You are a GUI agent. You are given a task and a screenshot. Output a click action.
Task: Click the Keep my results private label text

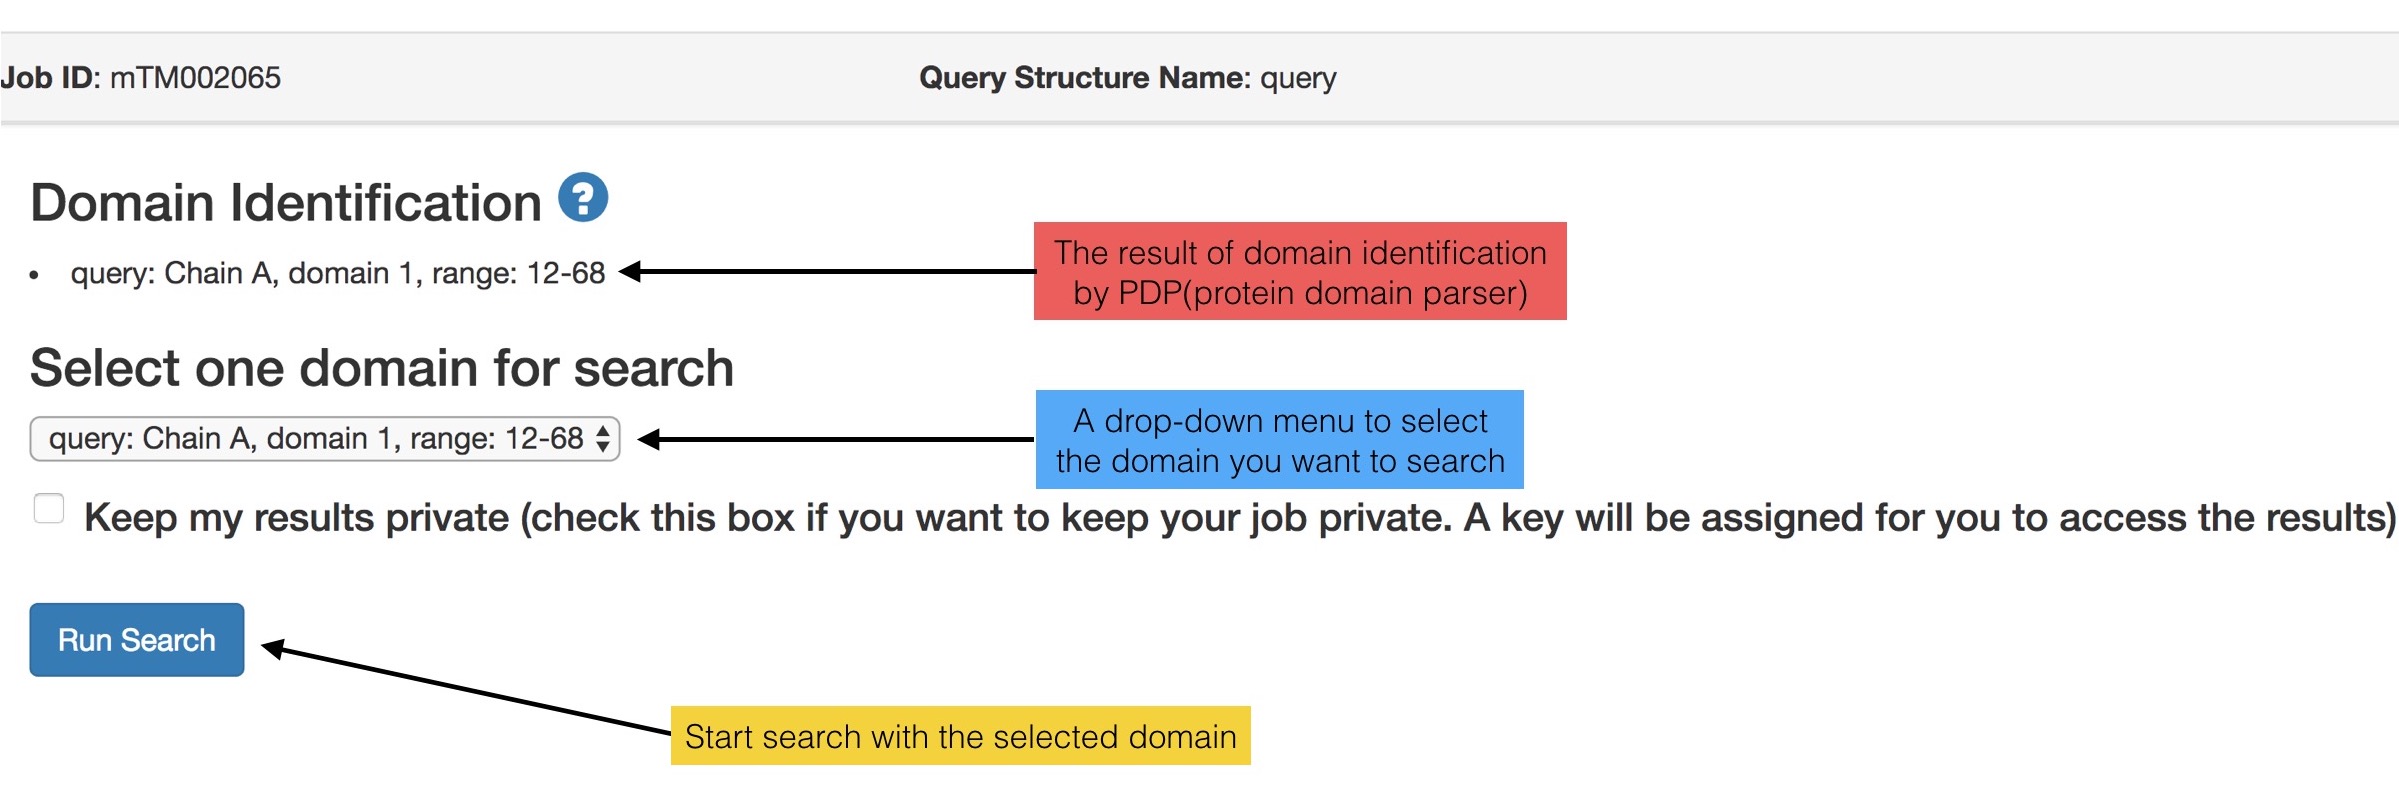(1240, 518)
